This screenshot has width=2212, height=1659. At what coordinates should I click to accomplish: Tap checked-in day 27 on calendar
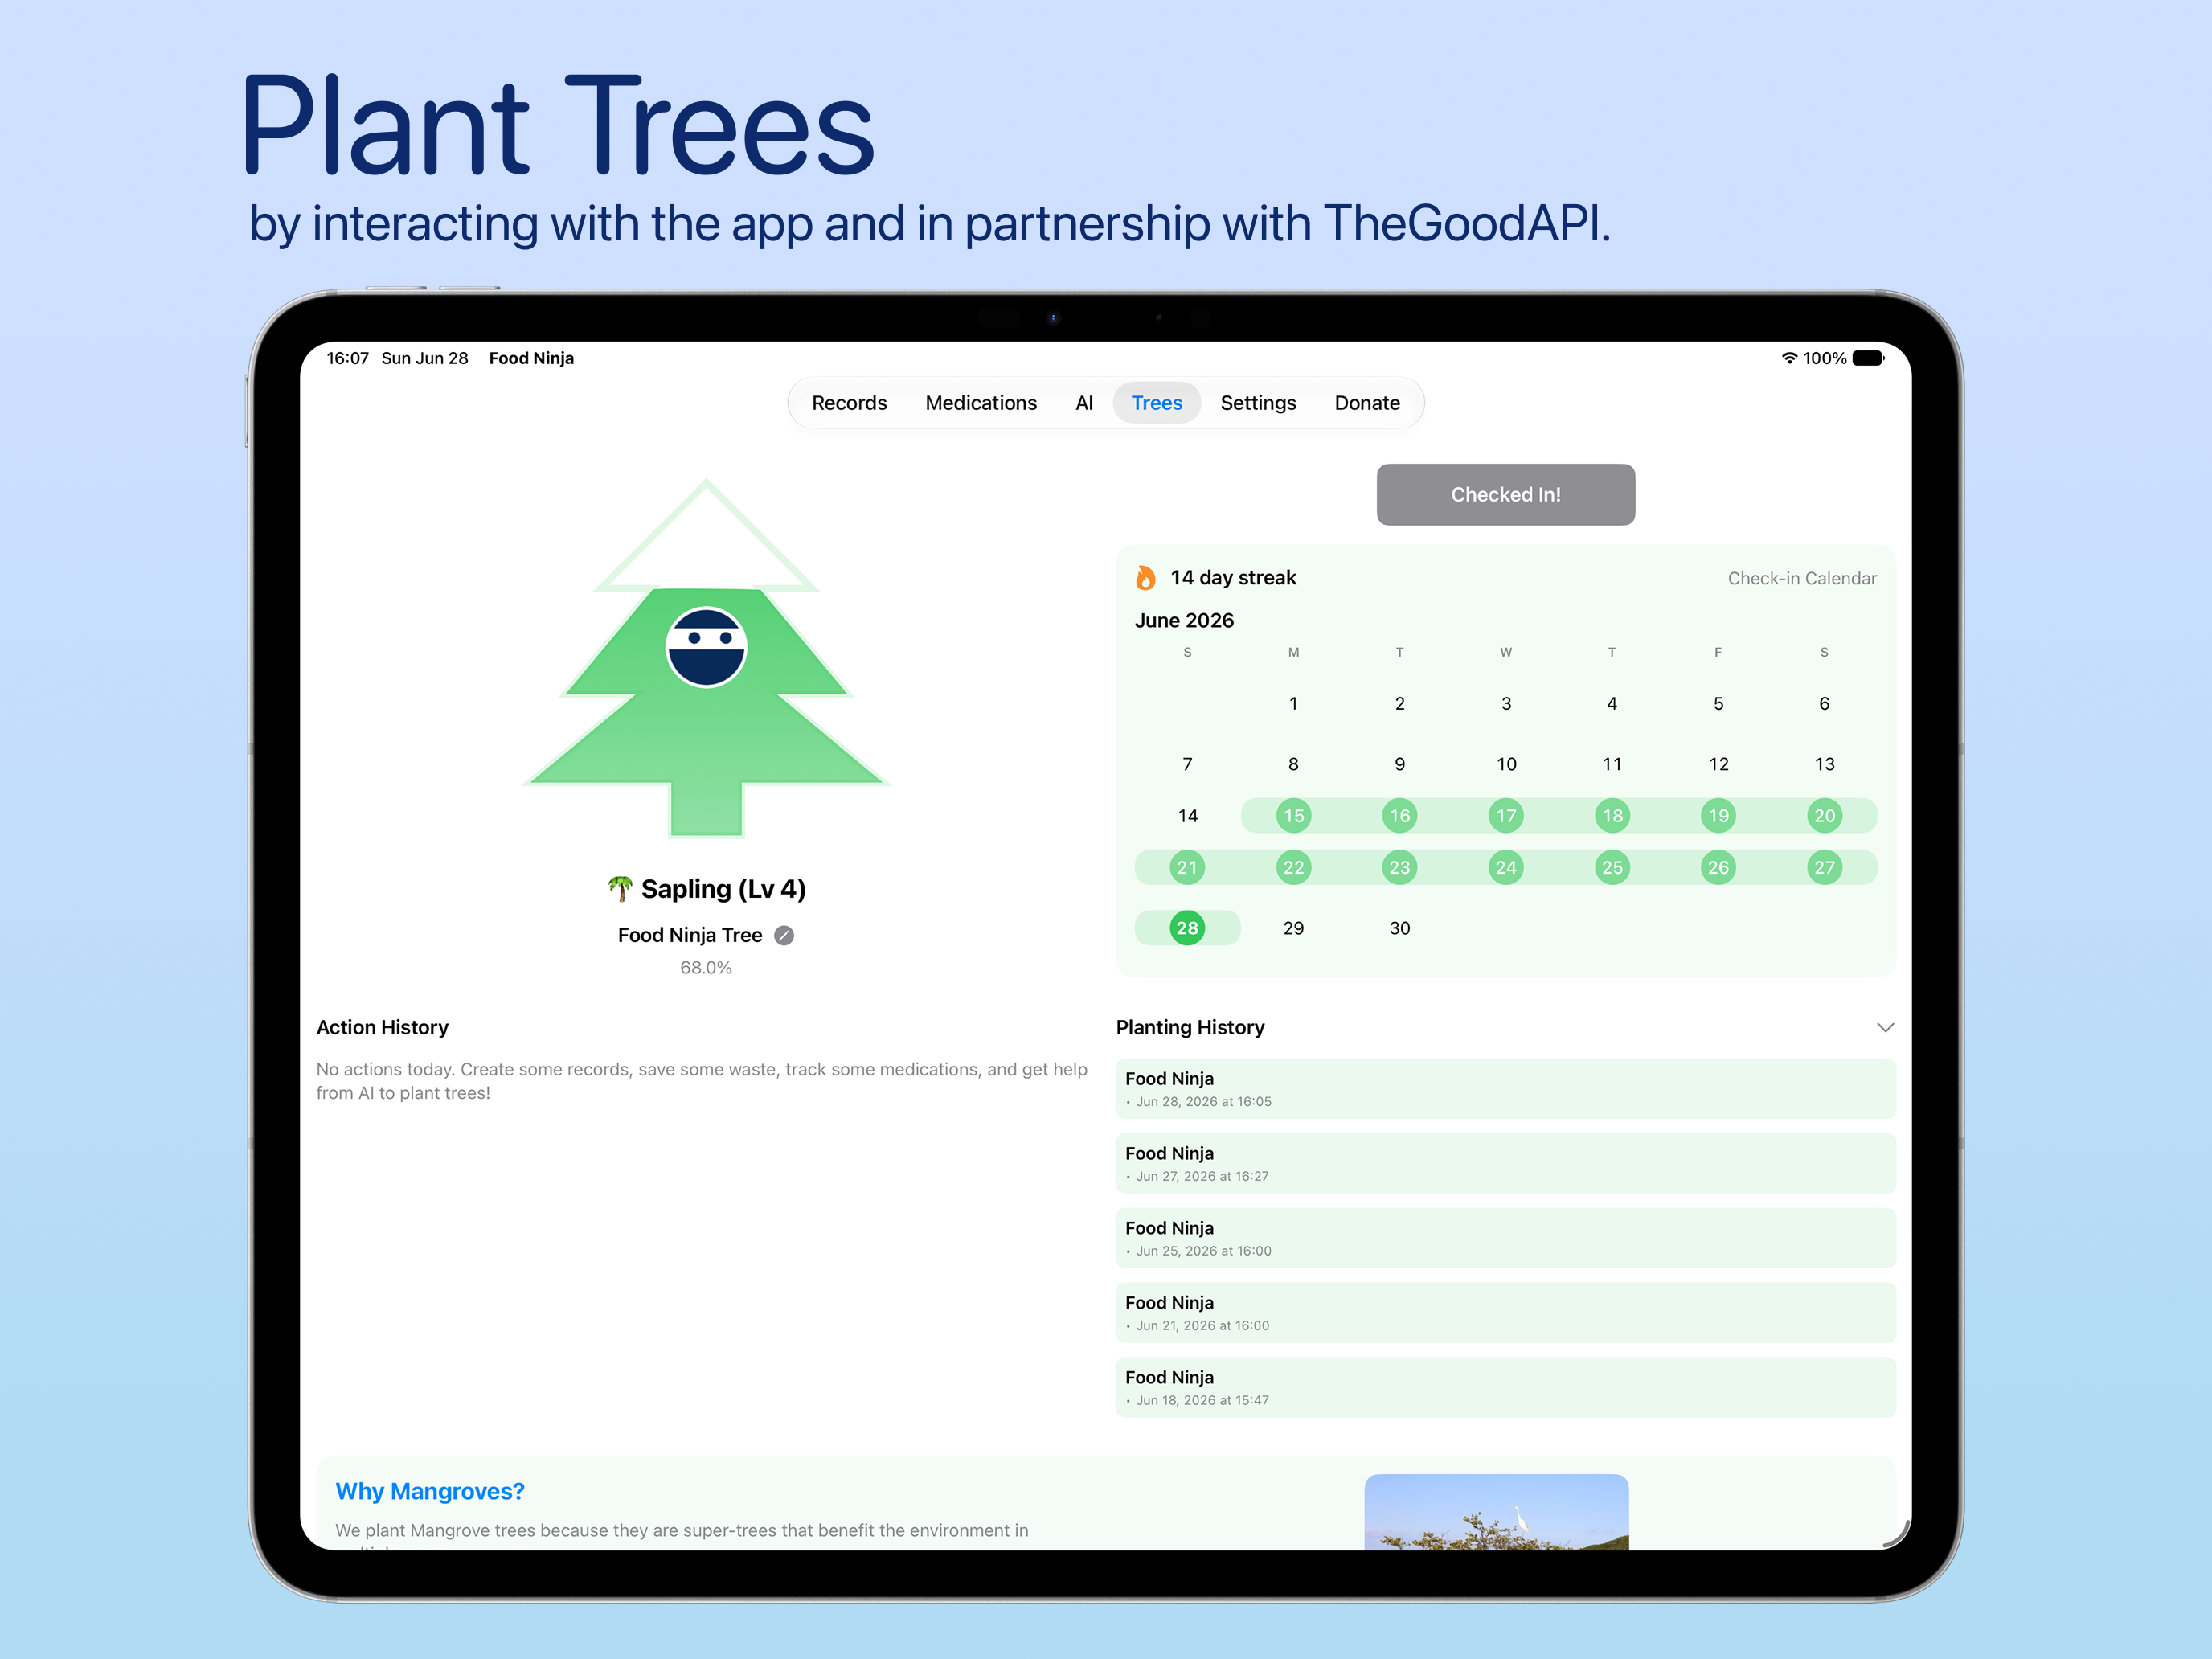point(1825,867)
